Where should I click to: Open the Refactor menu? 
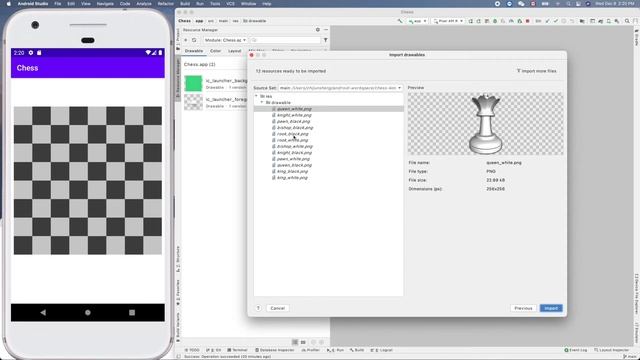point(165,4)
